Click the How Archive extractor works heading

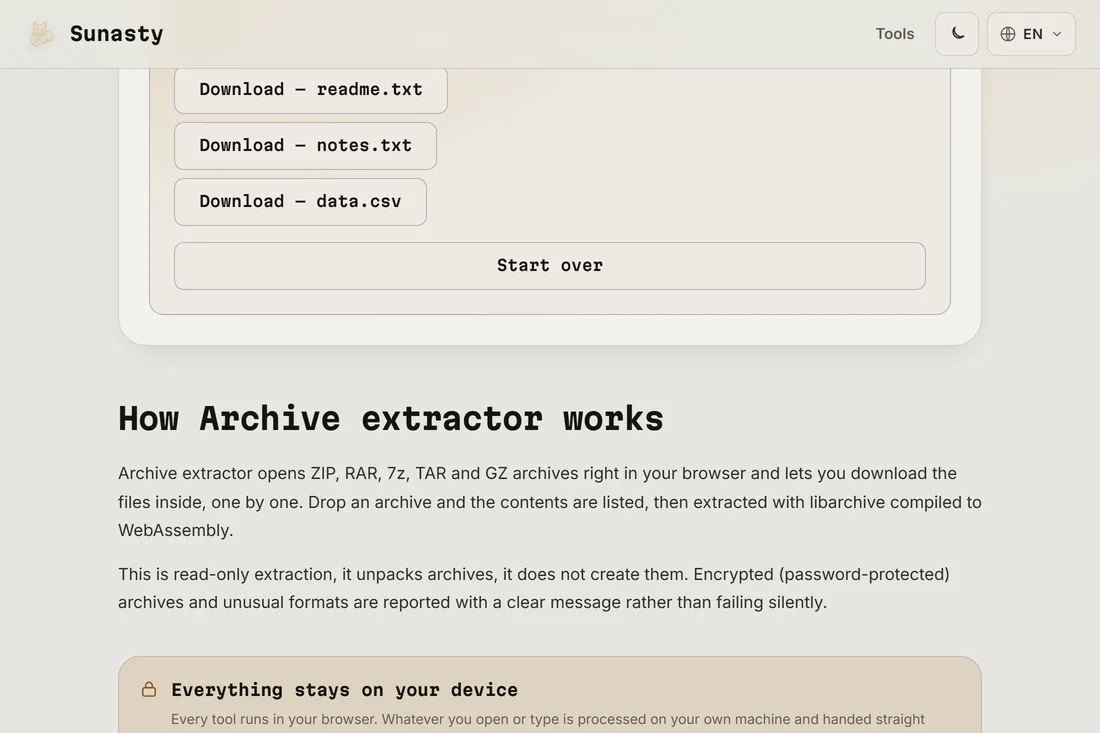pyautogui.click(x=391, y=419)
